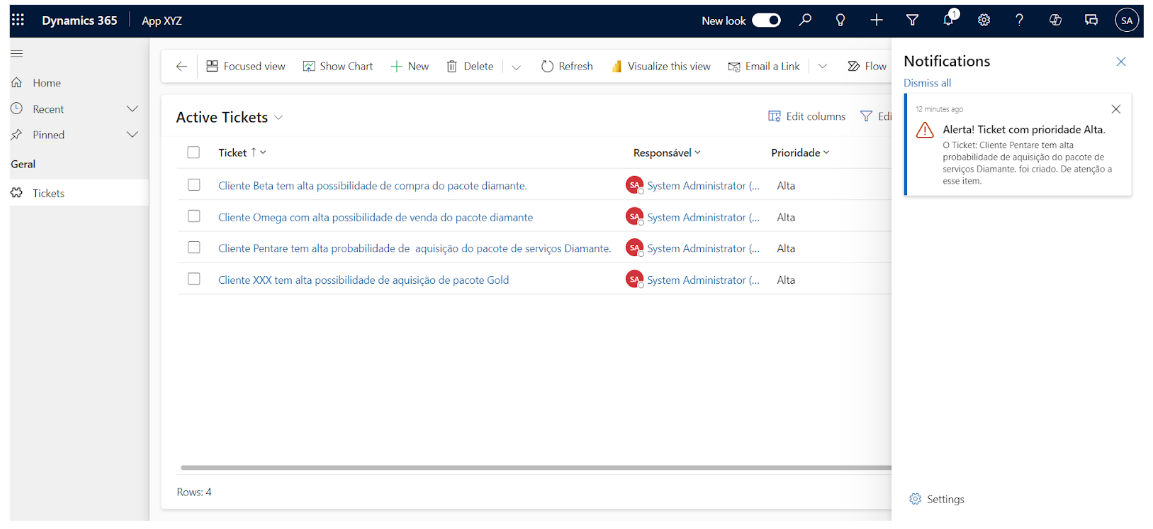Click the search magnifier icon in header
Image resolution: width=1153 pixels, height=529 pixels.
(x=805, y=20)
